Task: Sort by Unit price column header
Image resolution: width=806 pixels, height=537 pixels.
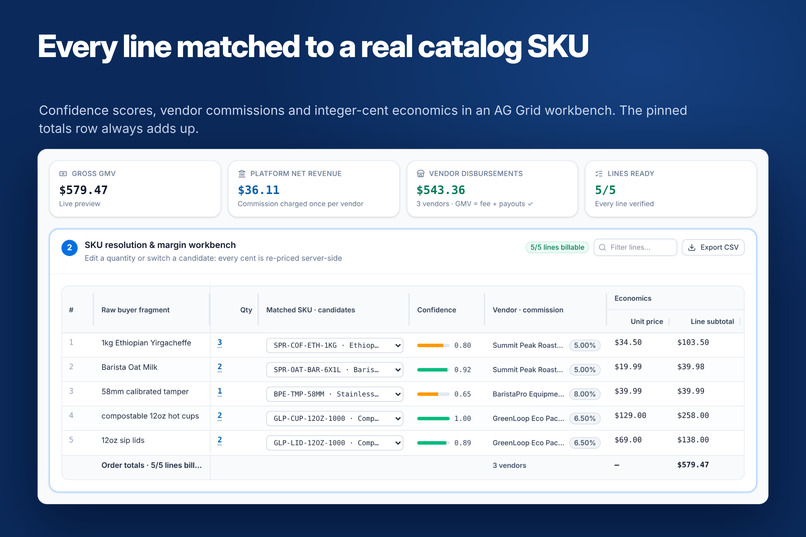Action: (x=647, y=321)
